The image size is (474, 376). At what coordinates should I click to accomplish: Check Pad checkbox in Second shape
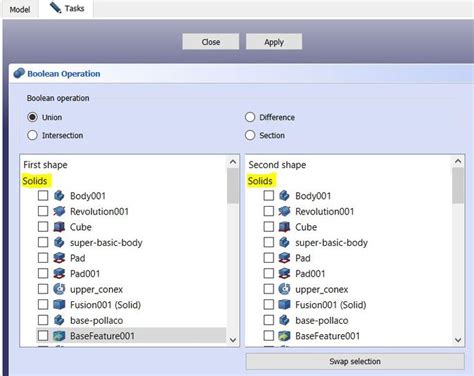point(269,258)
